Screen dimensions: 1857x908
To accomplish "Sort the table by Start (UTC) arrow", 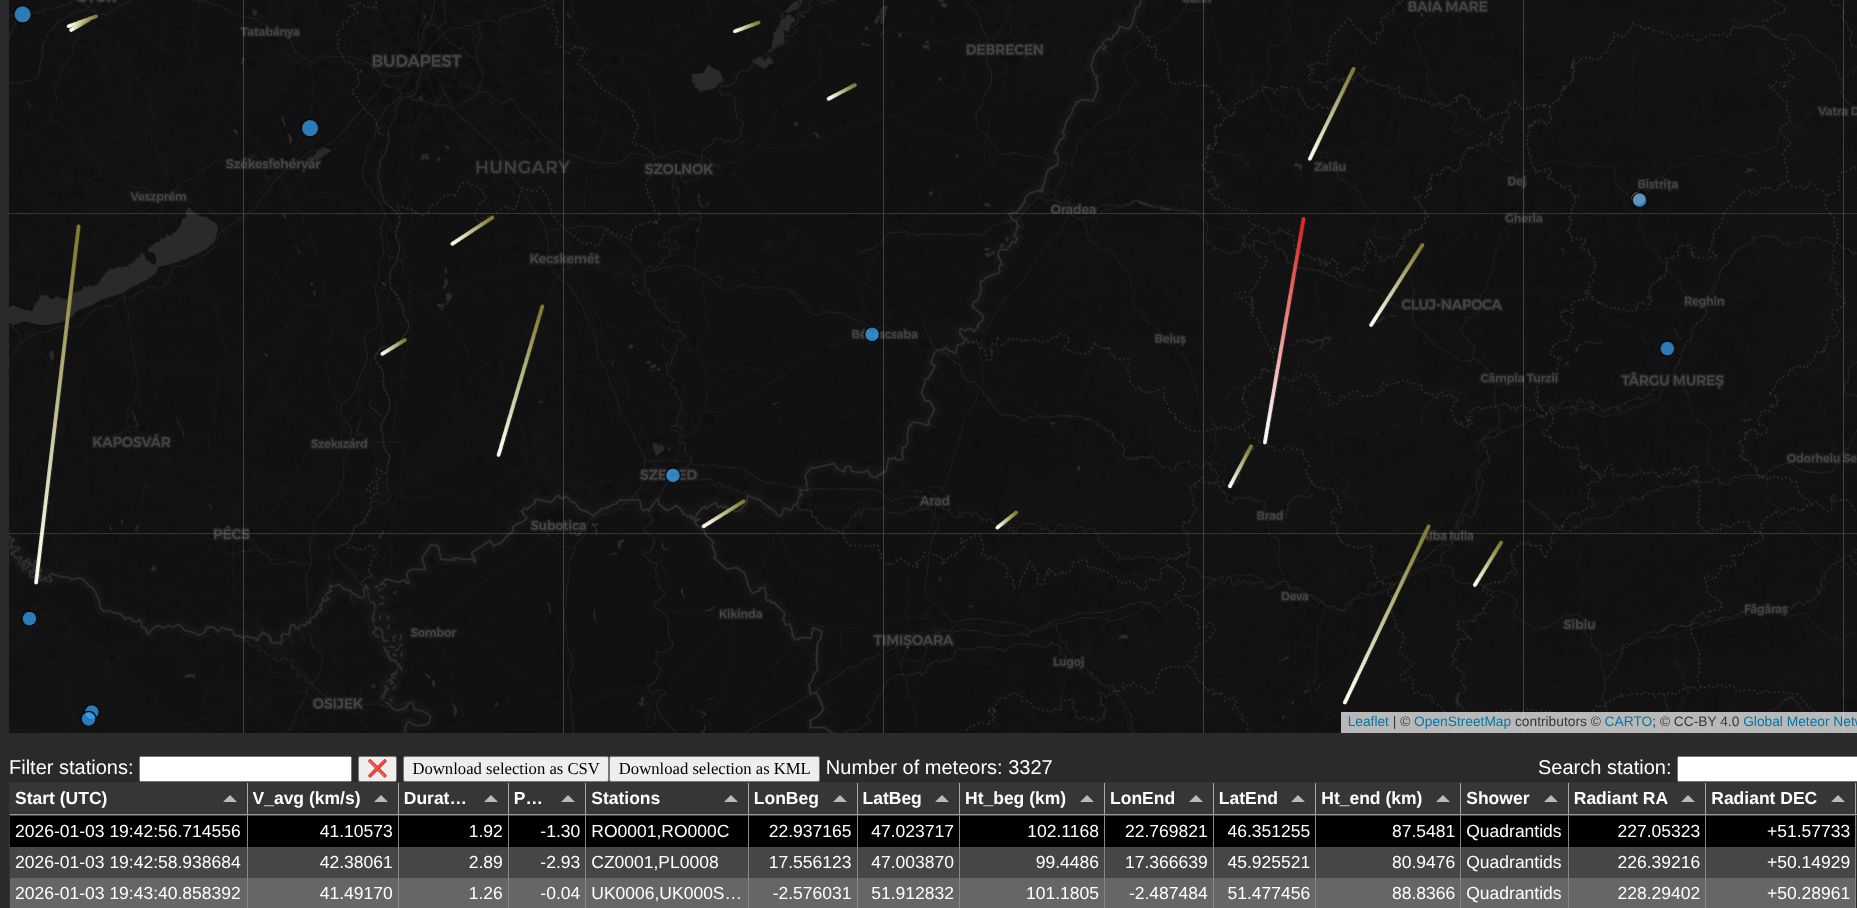I will 228,798.
